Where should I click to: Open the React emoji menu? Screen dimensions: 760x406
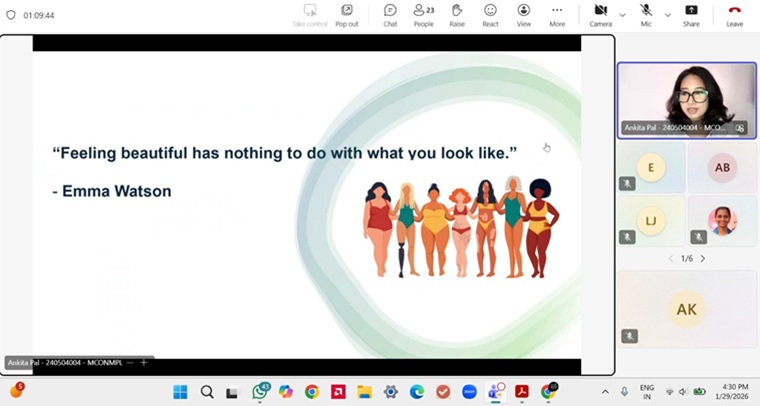[490, 14]
